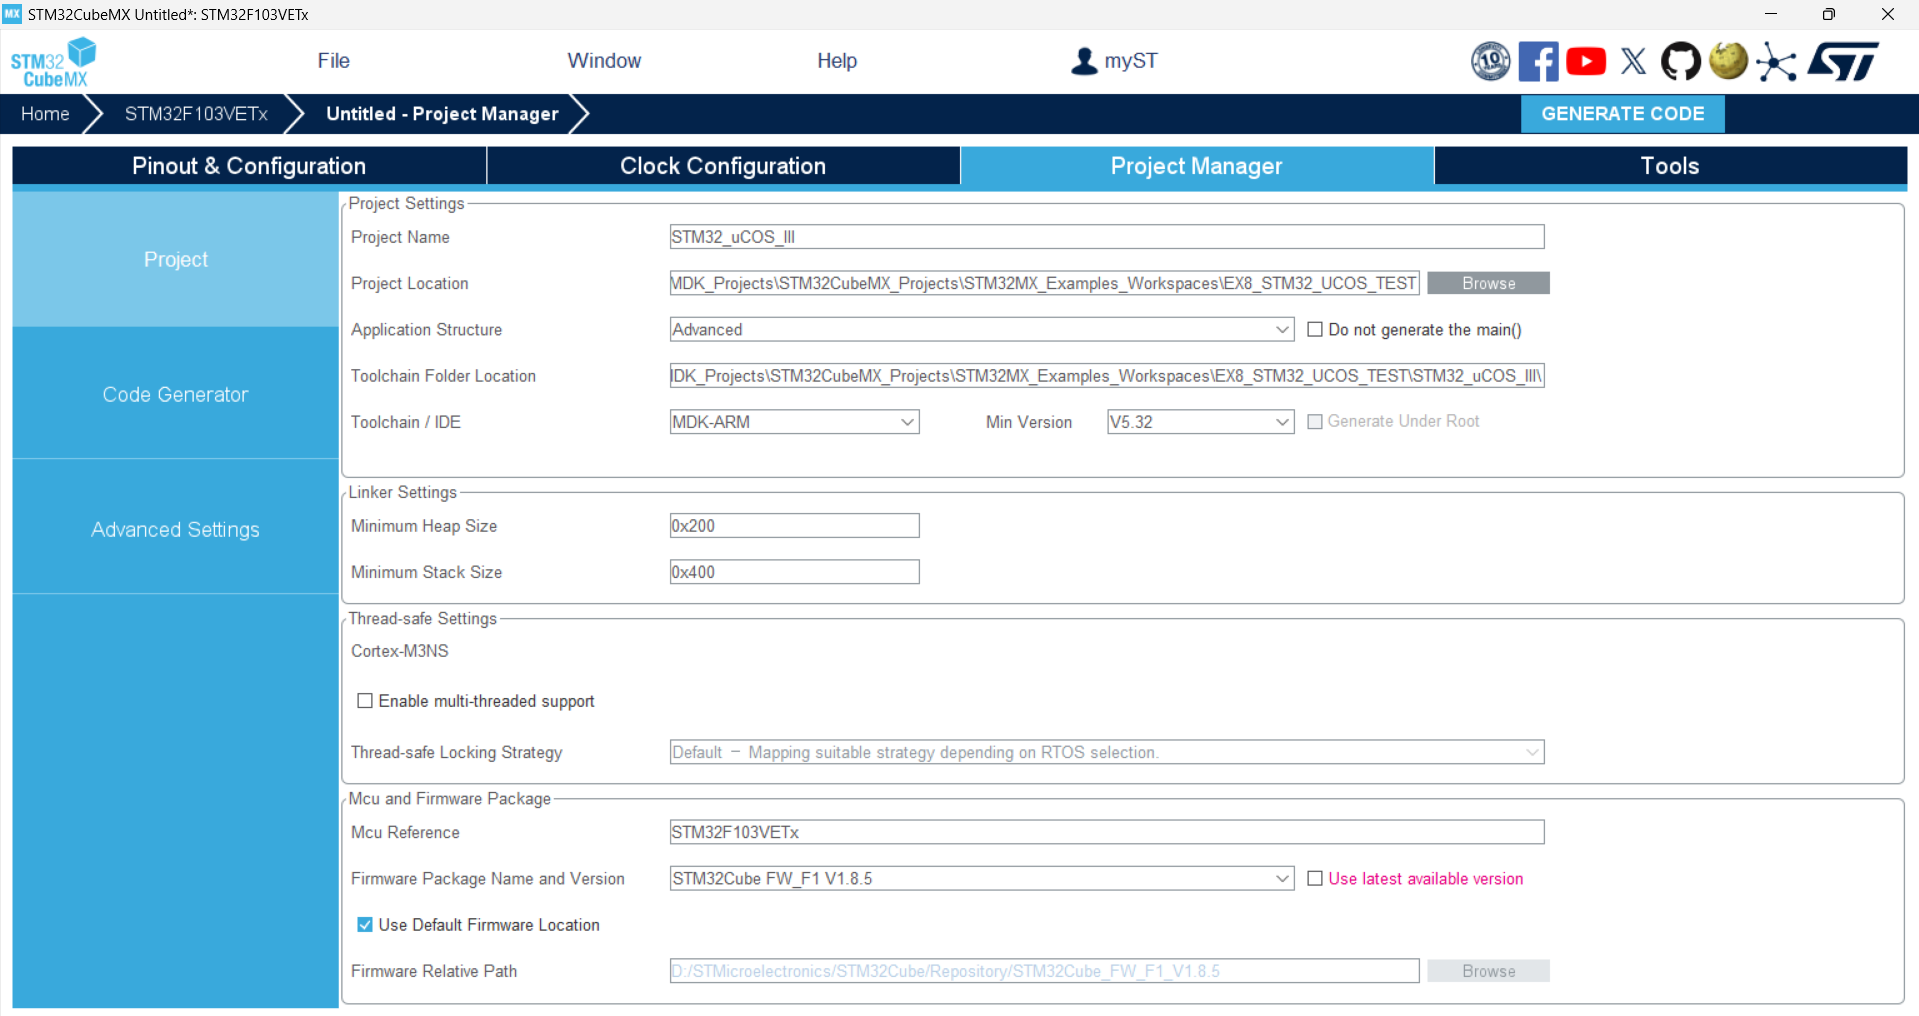Click the STM32CubeMX logo icon
1919x1016 pixels.
[x=54, y=62]
